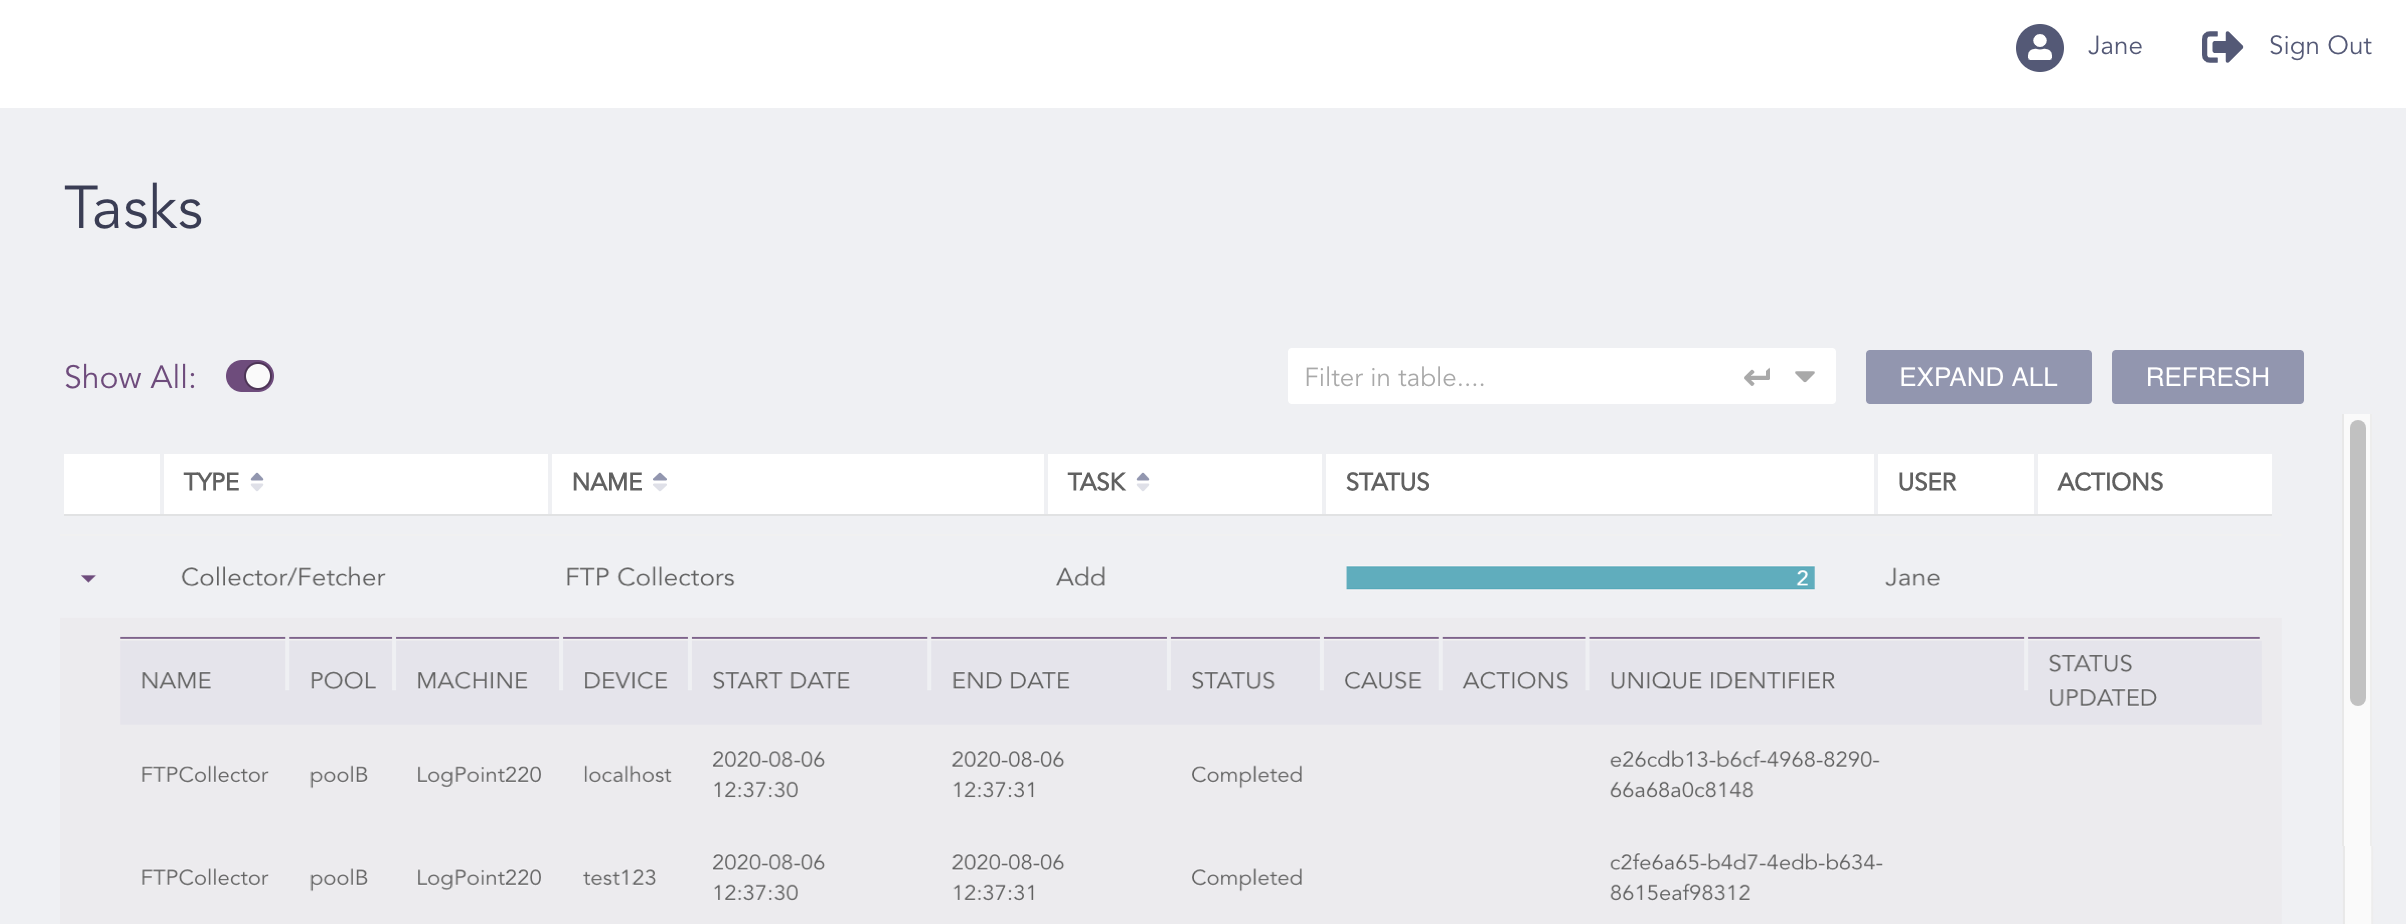Focus the Filter in table input field

click(1510, 377)
